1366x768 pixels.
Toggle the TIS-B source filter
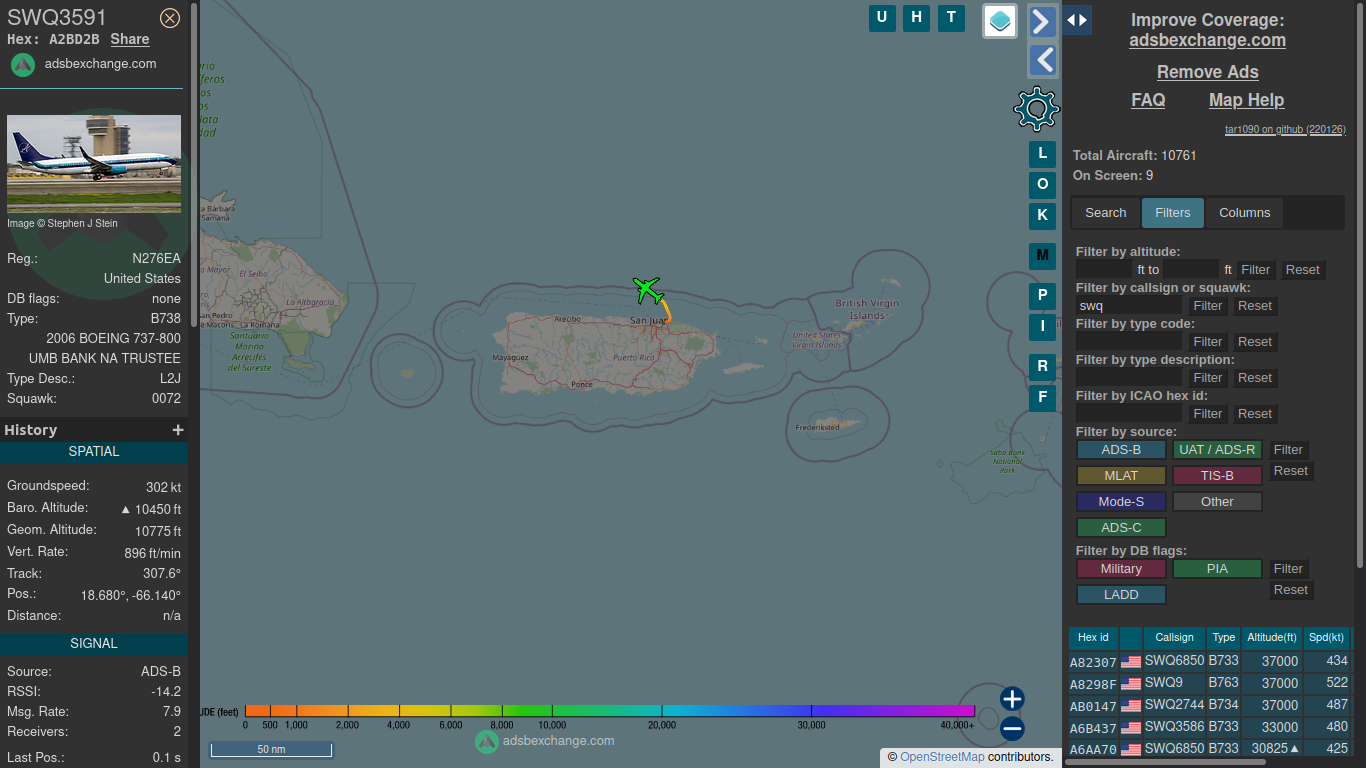coord(1217,476)
